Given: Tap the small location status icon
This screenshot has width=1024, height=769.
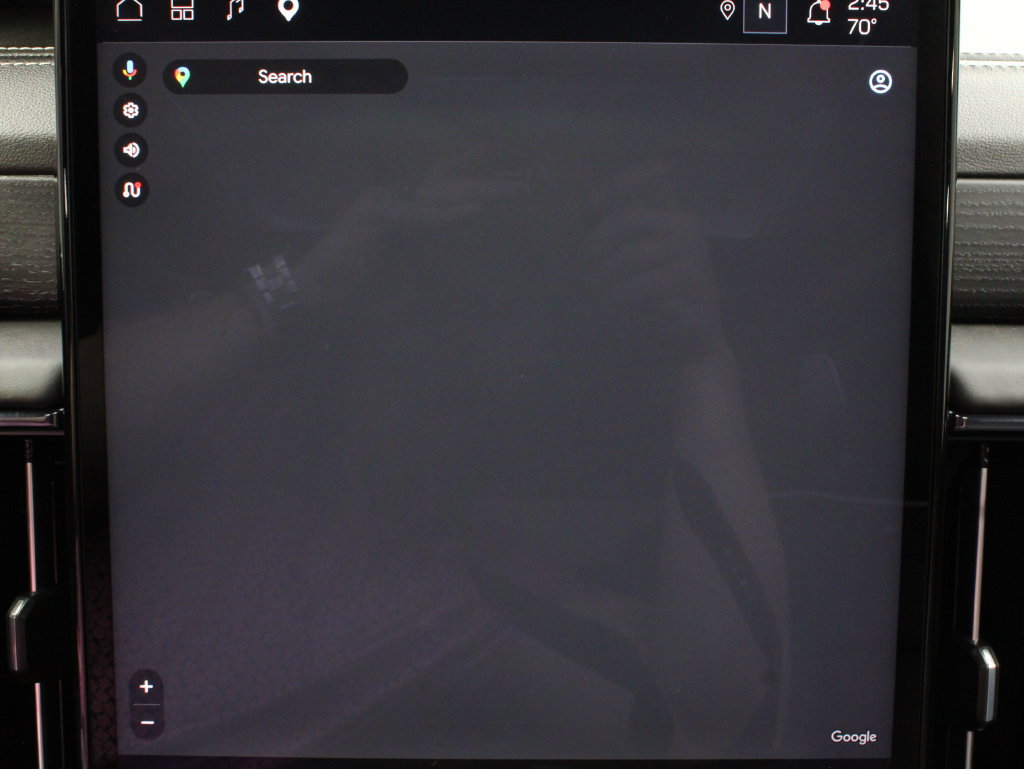Looking at the screenshot, I should [727, 10].
